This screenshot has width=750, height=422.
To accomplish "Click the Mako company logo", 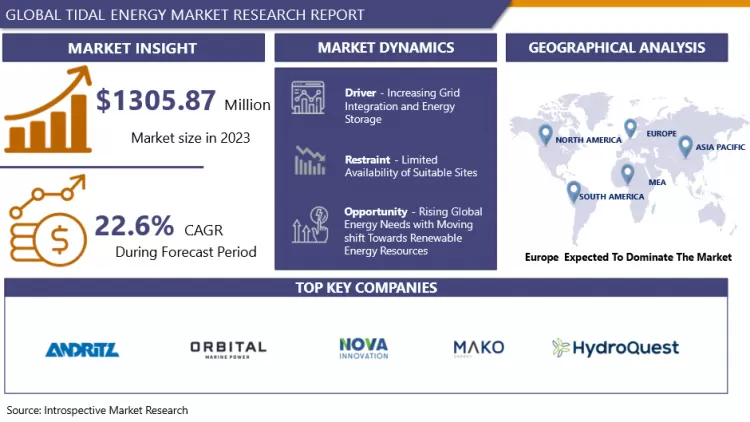I will click(x=478, y=348).
